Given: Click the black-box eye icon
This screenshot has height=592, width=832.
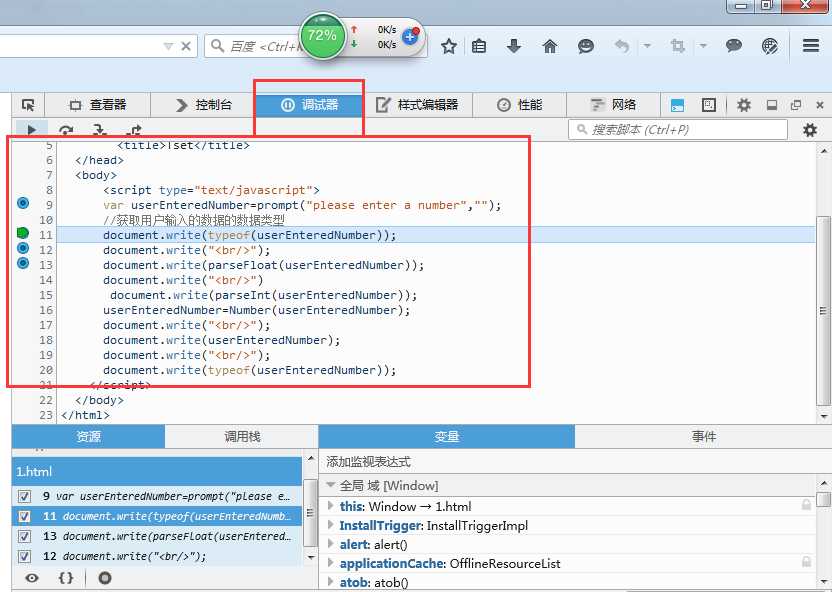Looking at the screenshot, I should (32, 578).
